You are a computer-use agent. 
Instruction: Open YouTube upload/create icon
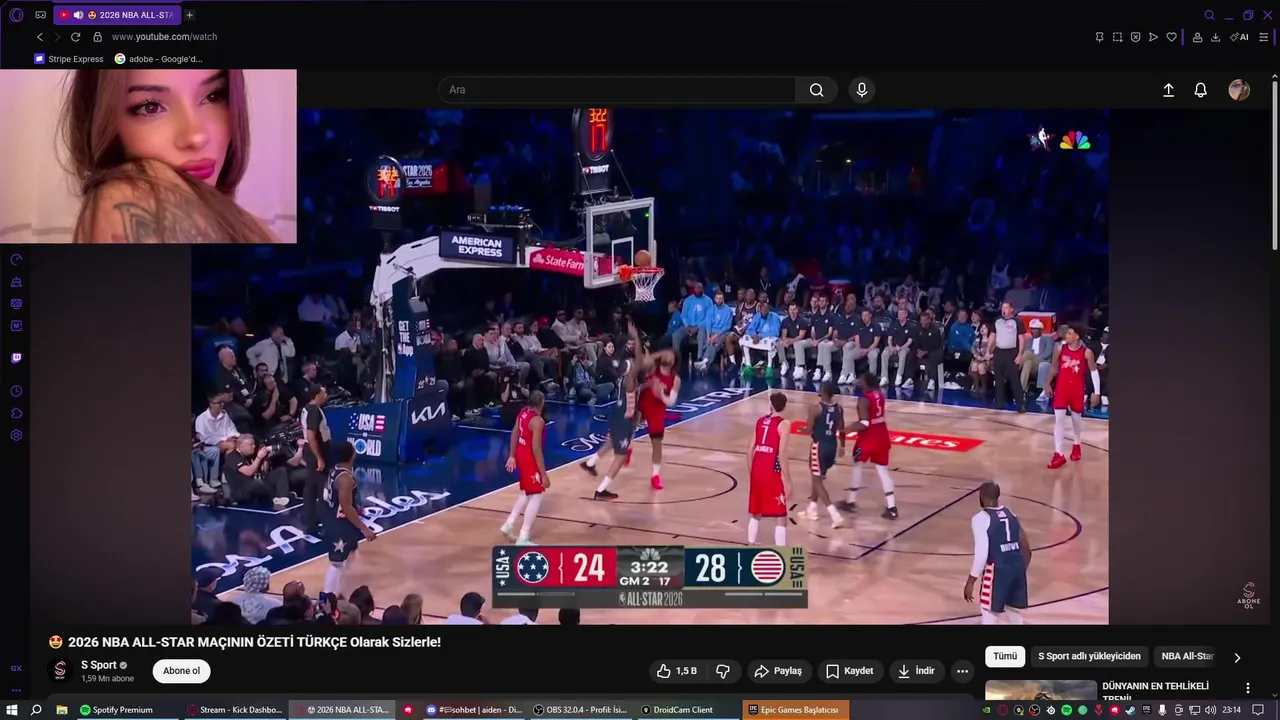point(1168,90)
